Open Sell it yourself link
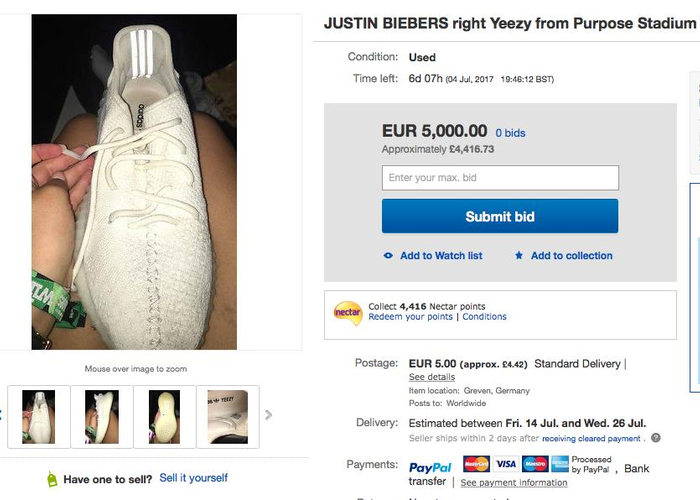700x500 pixels. pos(193,478)
